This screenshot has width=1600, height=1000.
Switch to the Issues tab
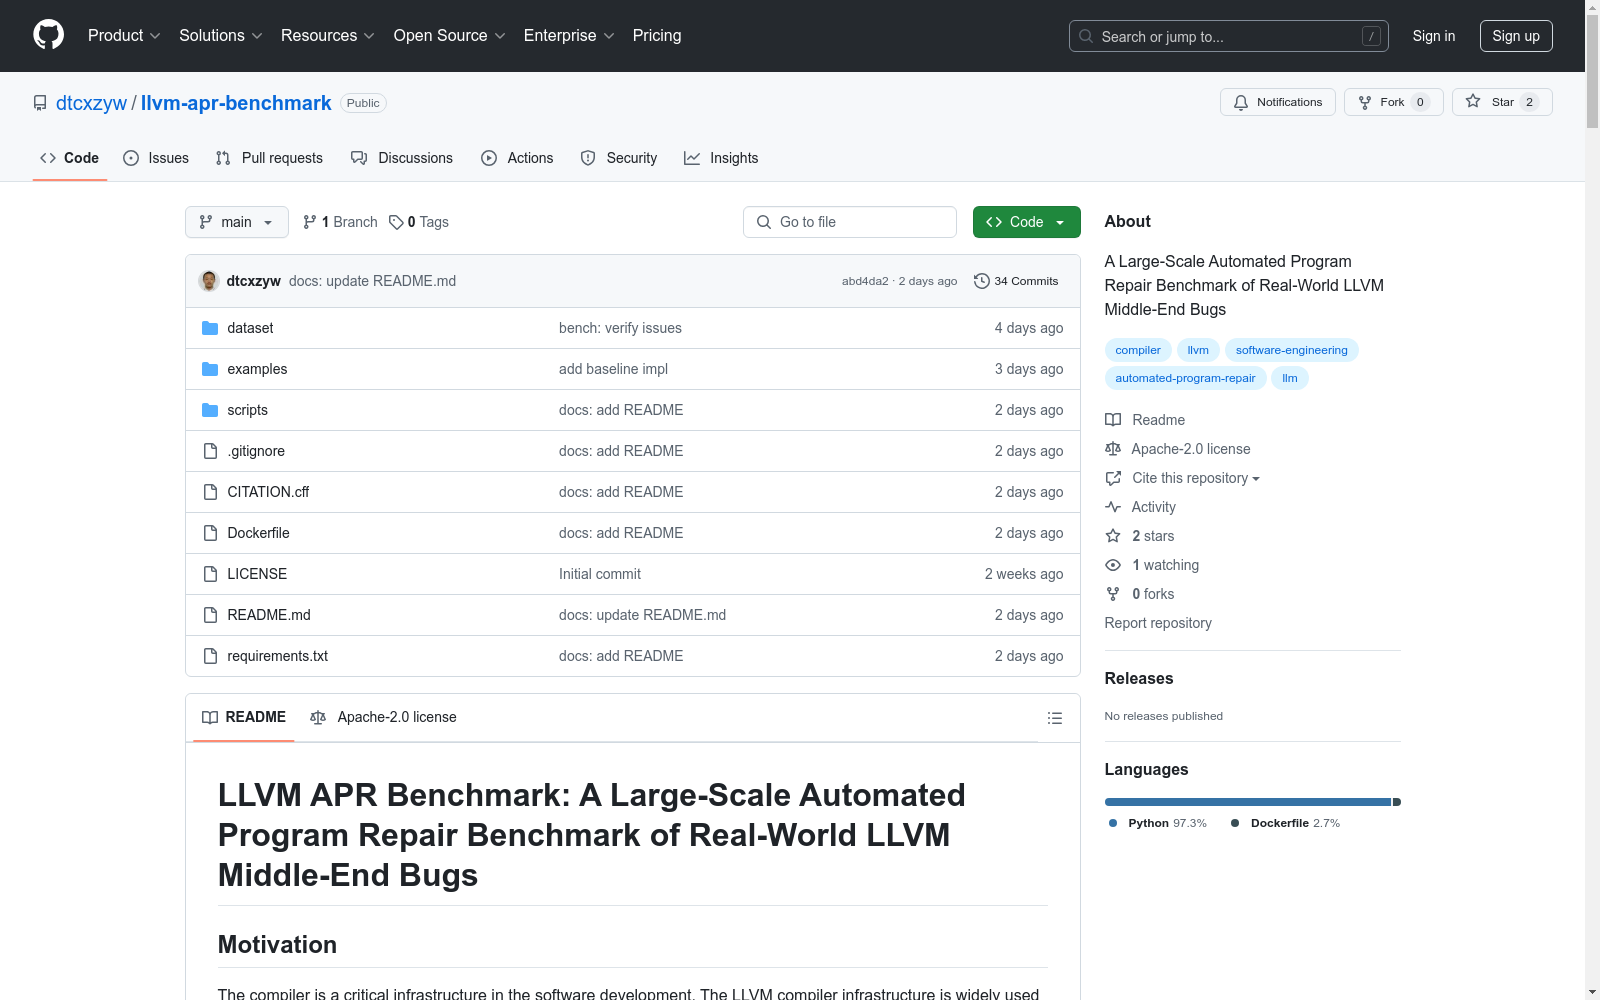156,158
